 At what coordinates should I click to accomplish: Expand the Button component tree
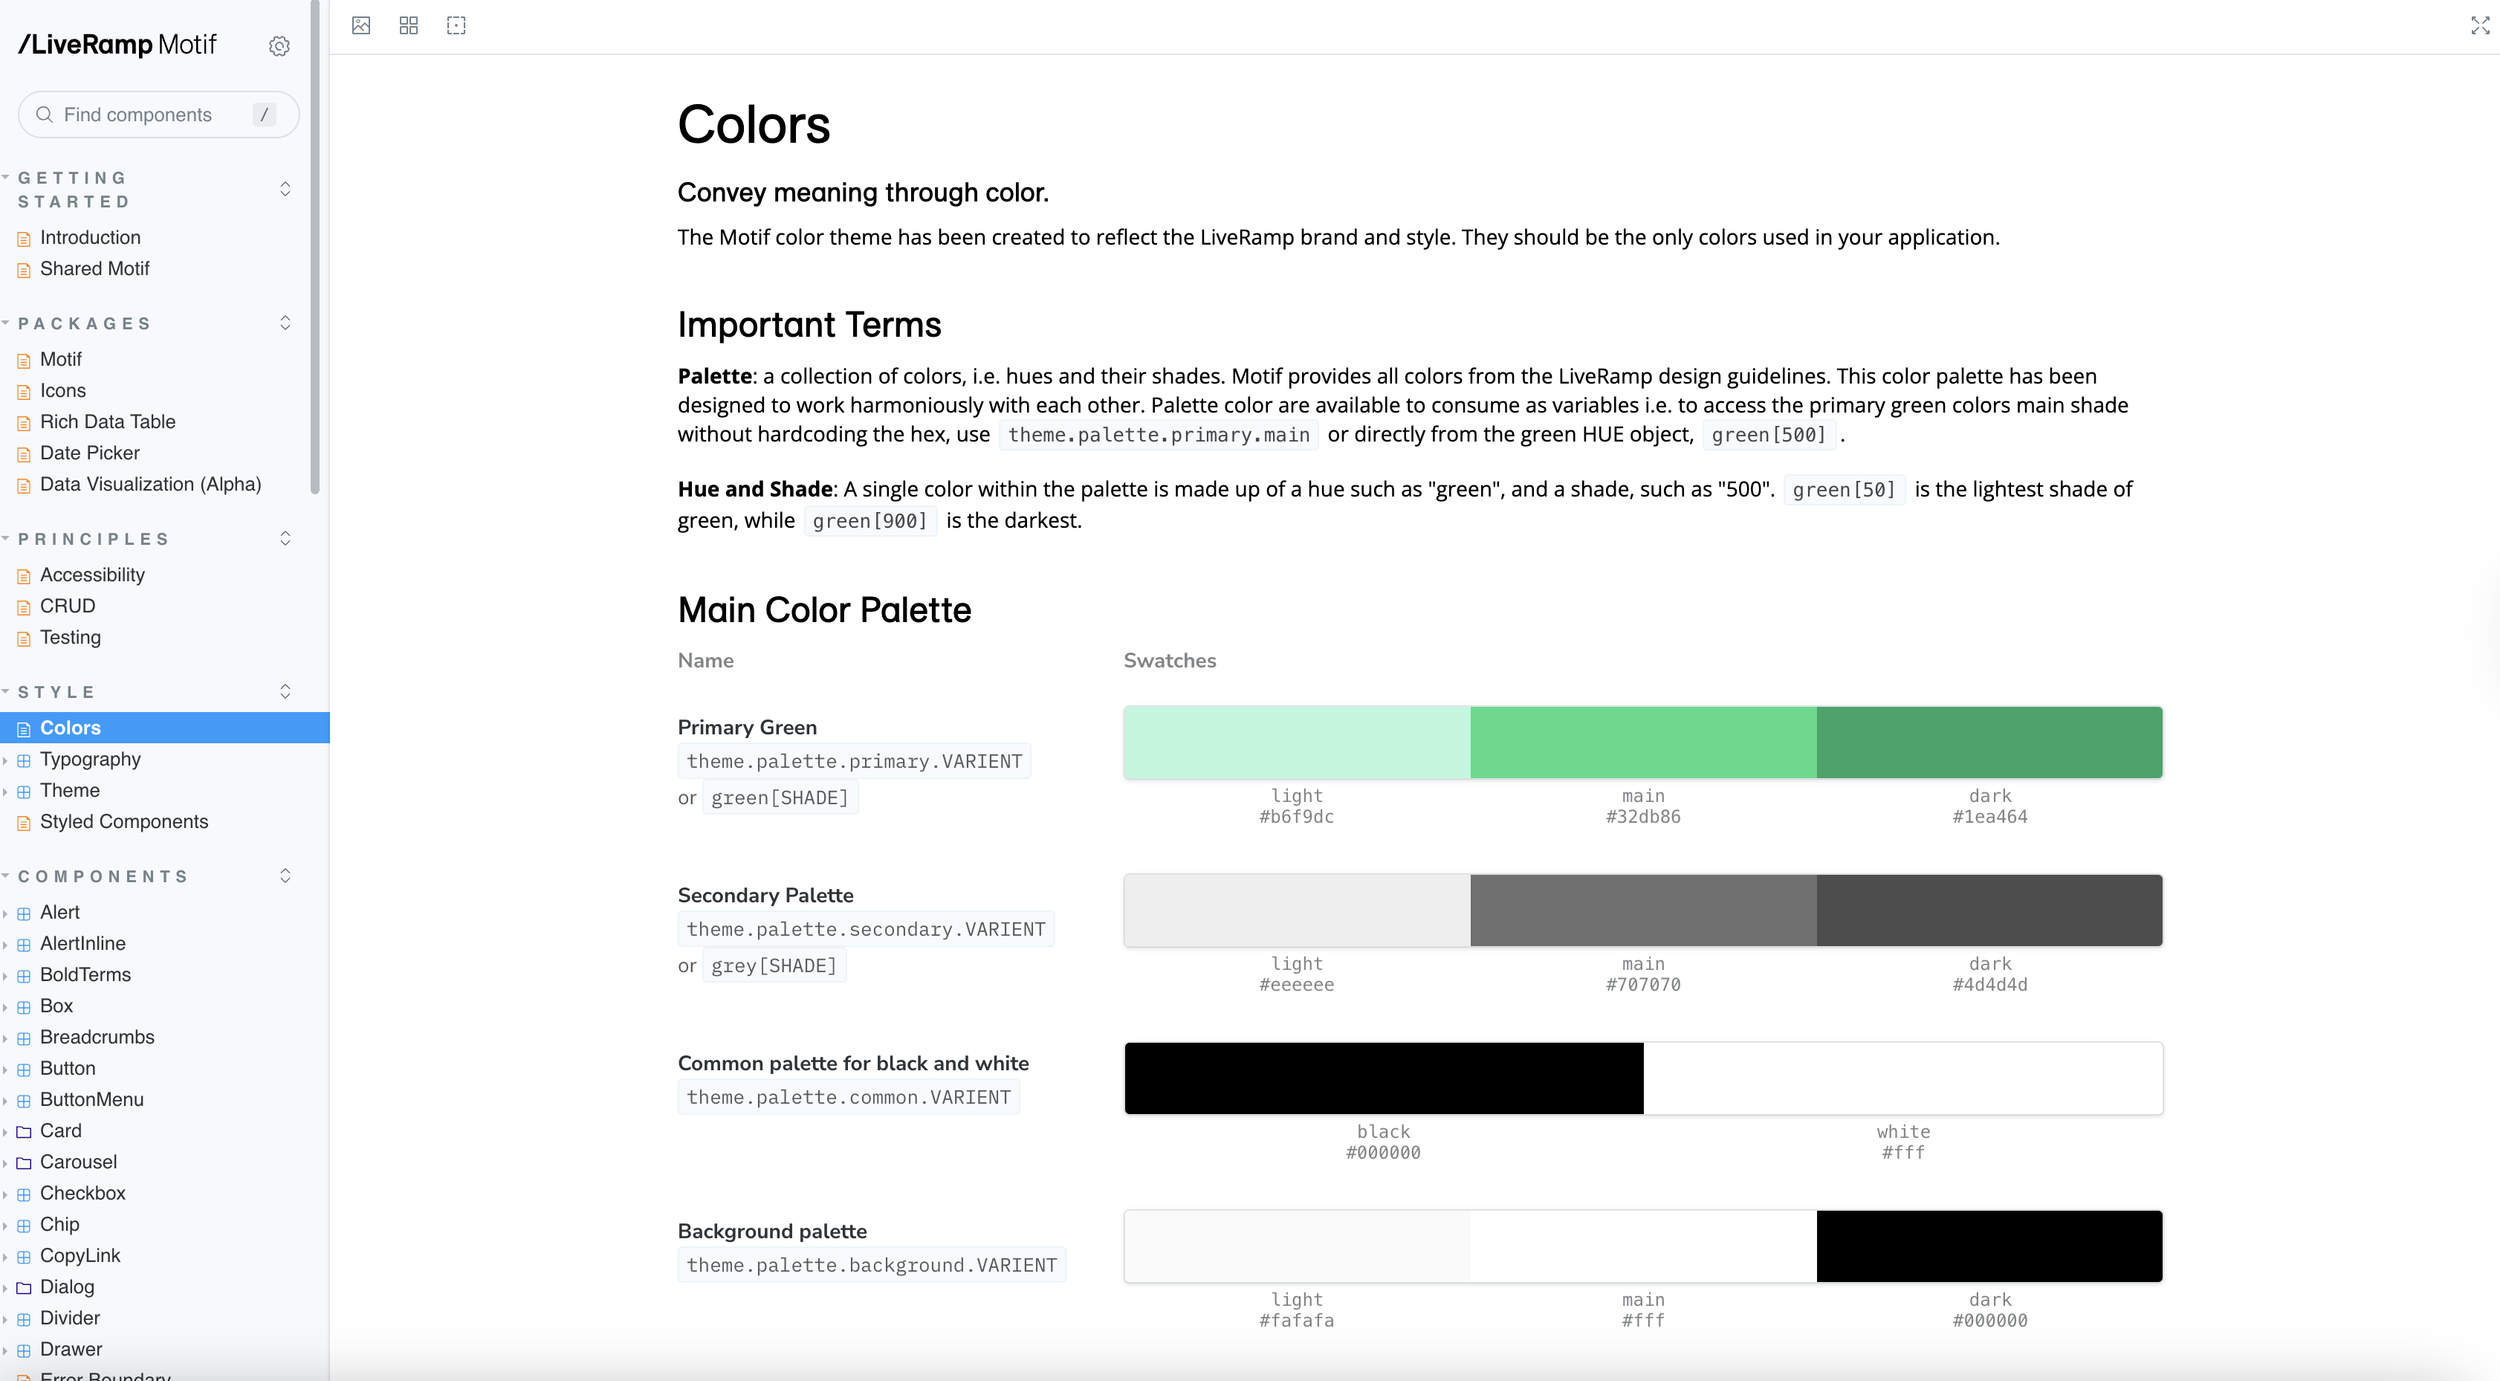(x=6, y=1069)
